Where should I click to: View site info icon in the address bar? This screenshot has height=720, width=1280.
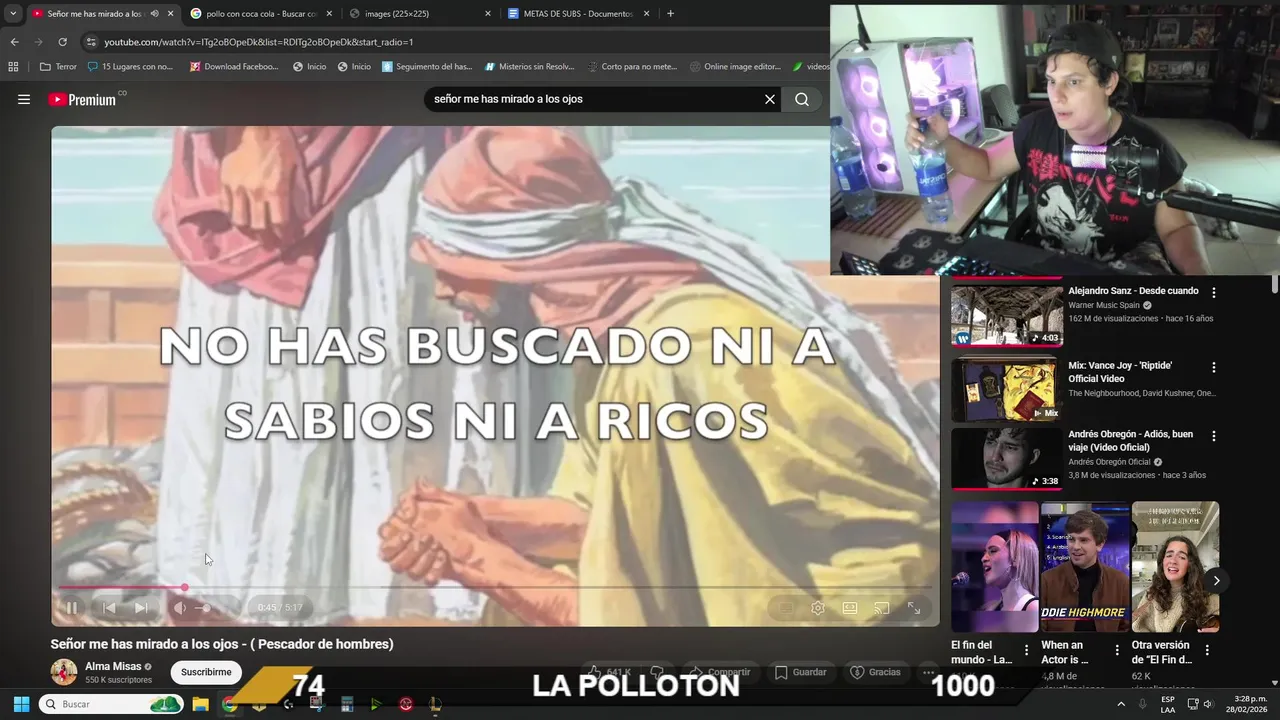click(x=91, y=42)
